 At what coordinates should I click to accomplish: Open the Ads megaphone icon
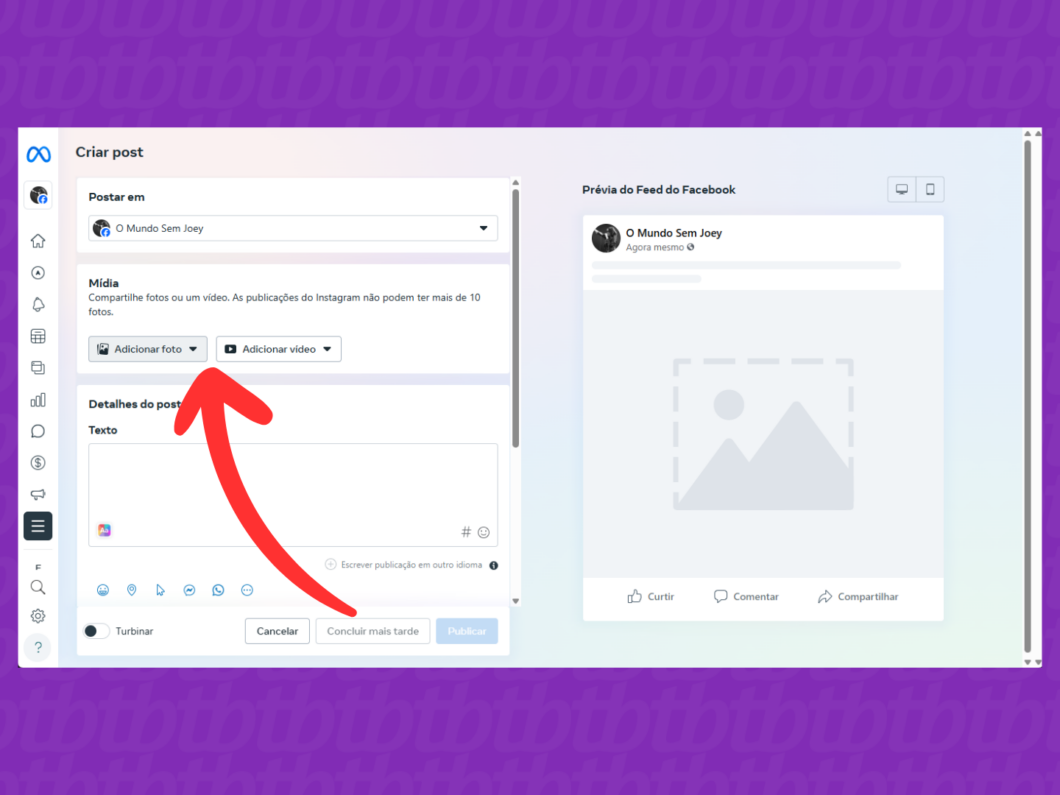point(38,494)
